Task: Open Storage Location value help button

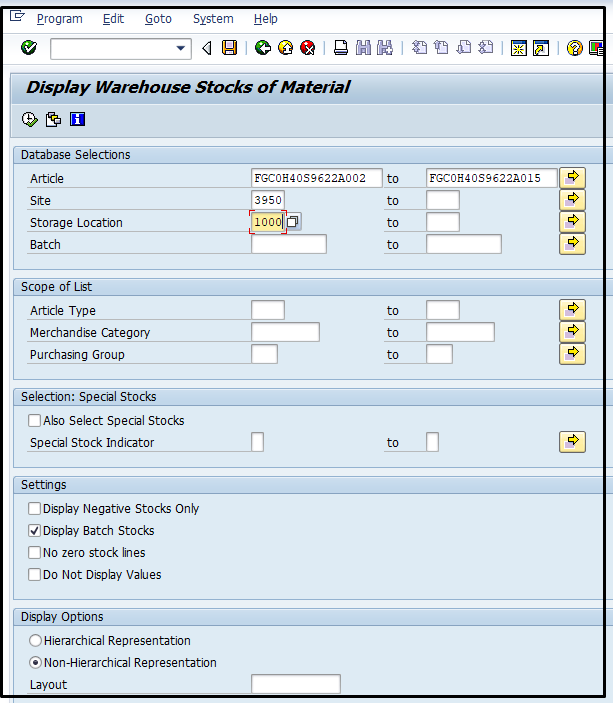Action: tap(293, 221)
